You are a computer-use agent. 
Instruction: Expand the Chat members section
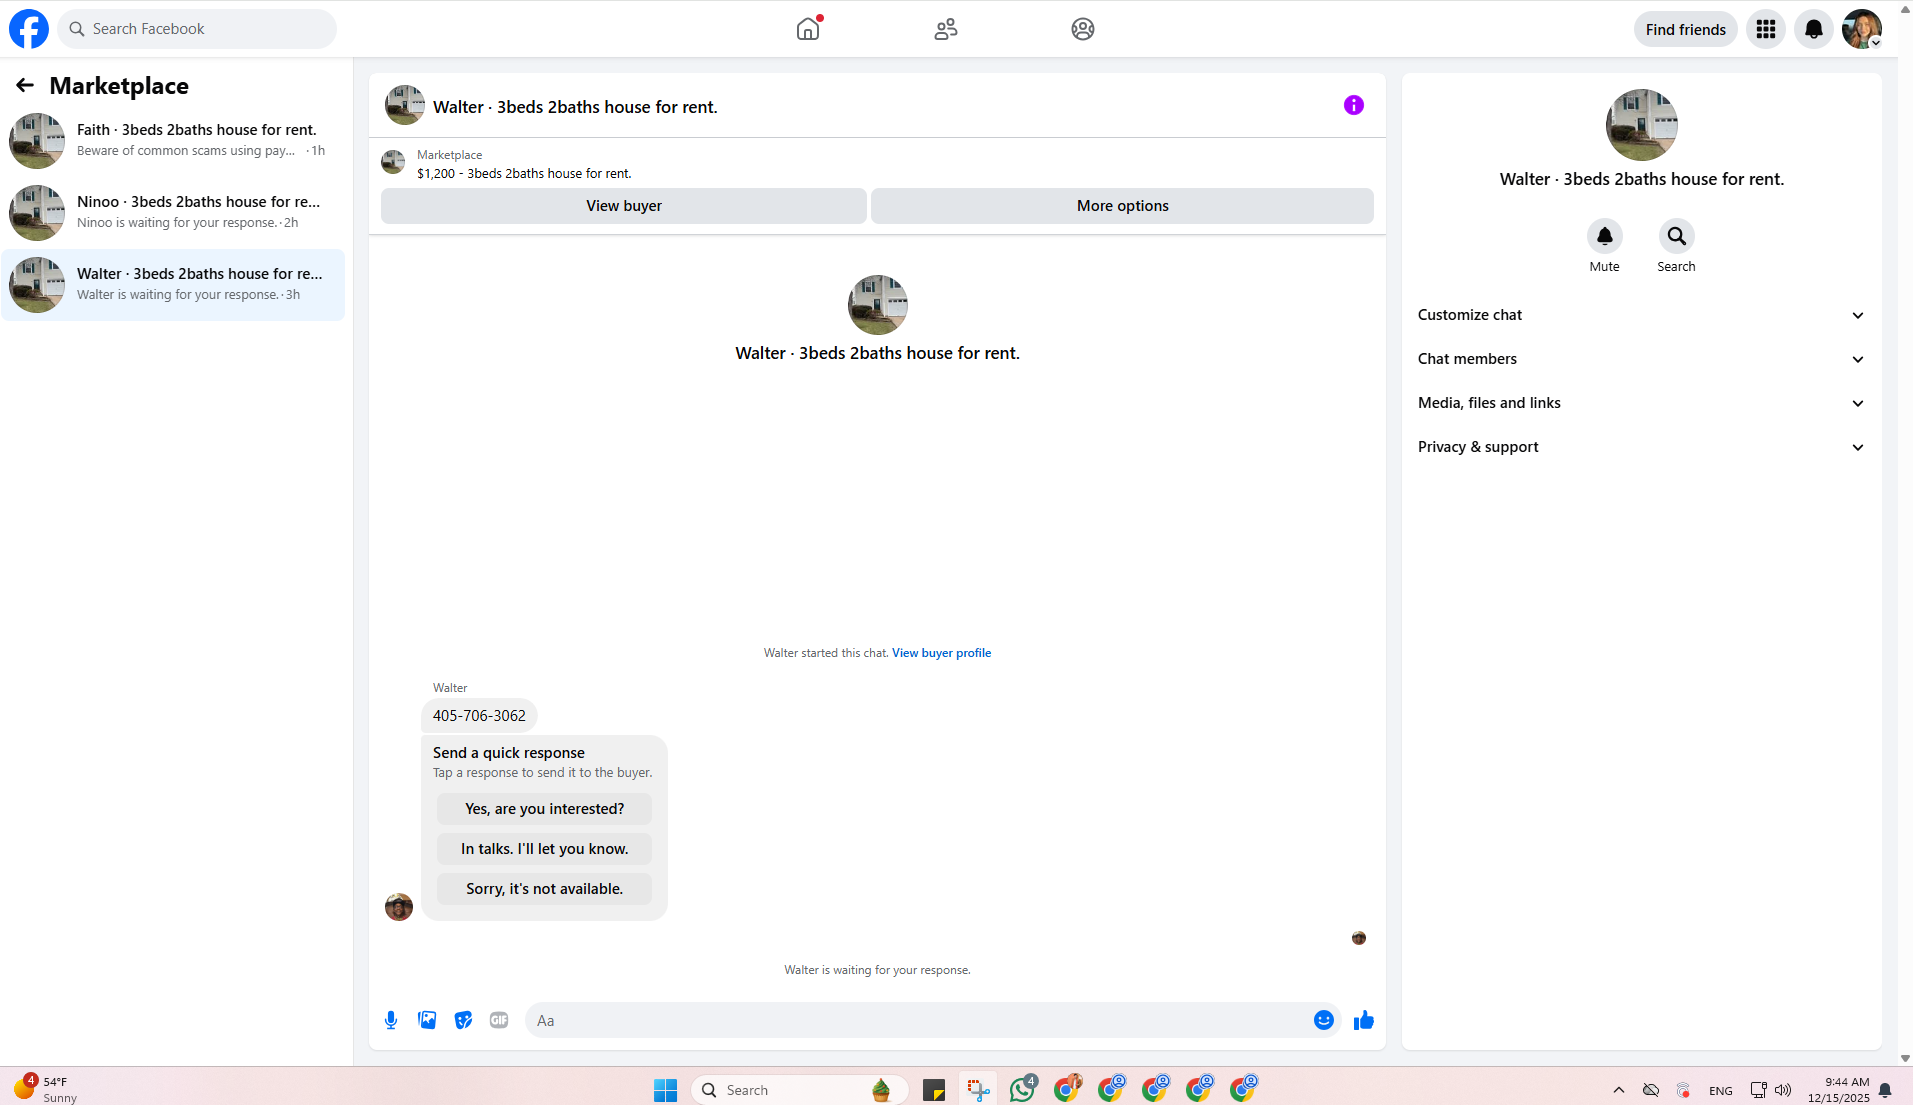[x=1641, y=359]
